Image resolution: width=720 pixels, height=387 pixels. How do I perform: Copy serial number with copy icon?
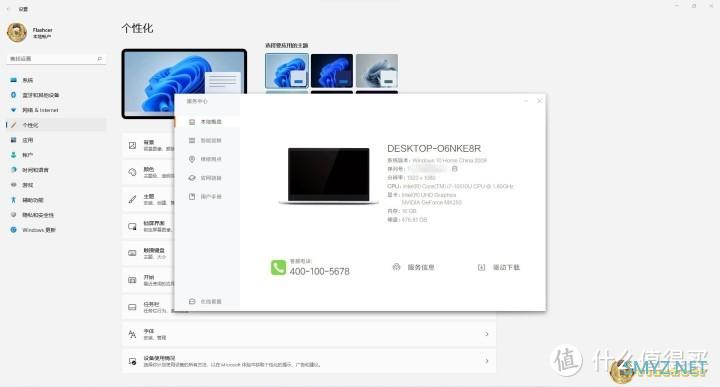pos(455,169)
